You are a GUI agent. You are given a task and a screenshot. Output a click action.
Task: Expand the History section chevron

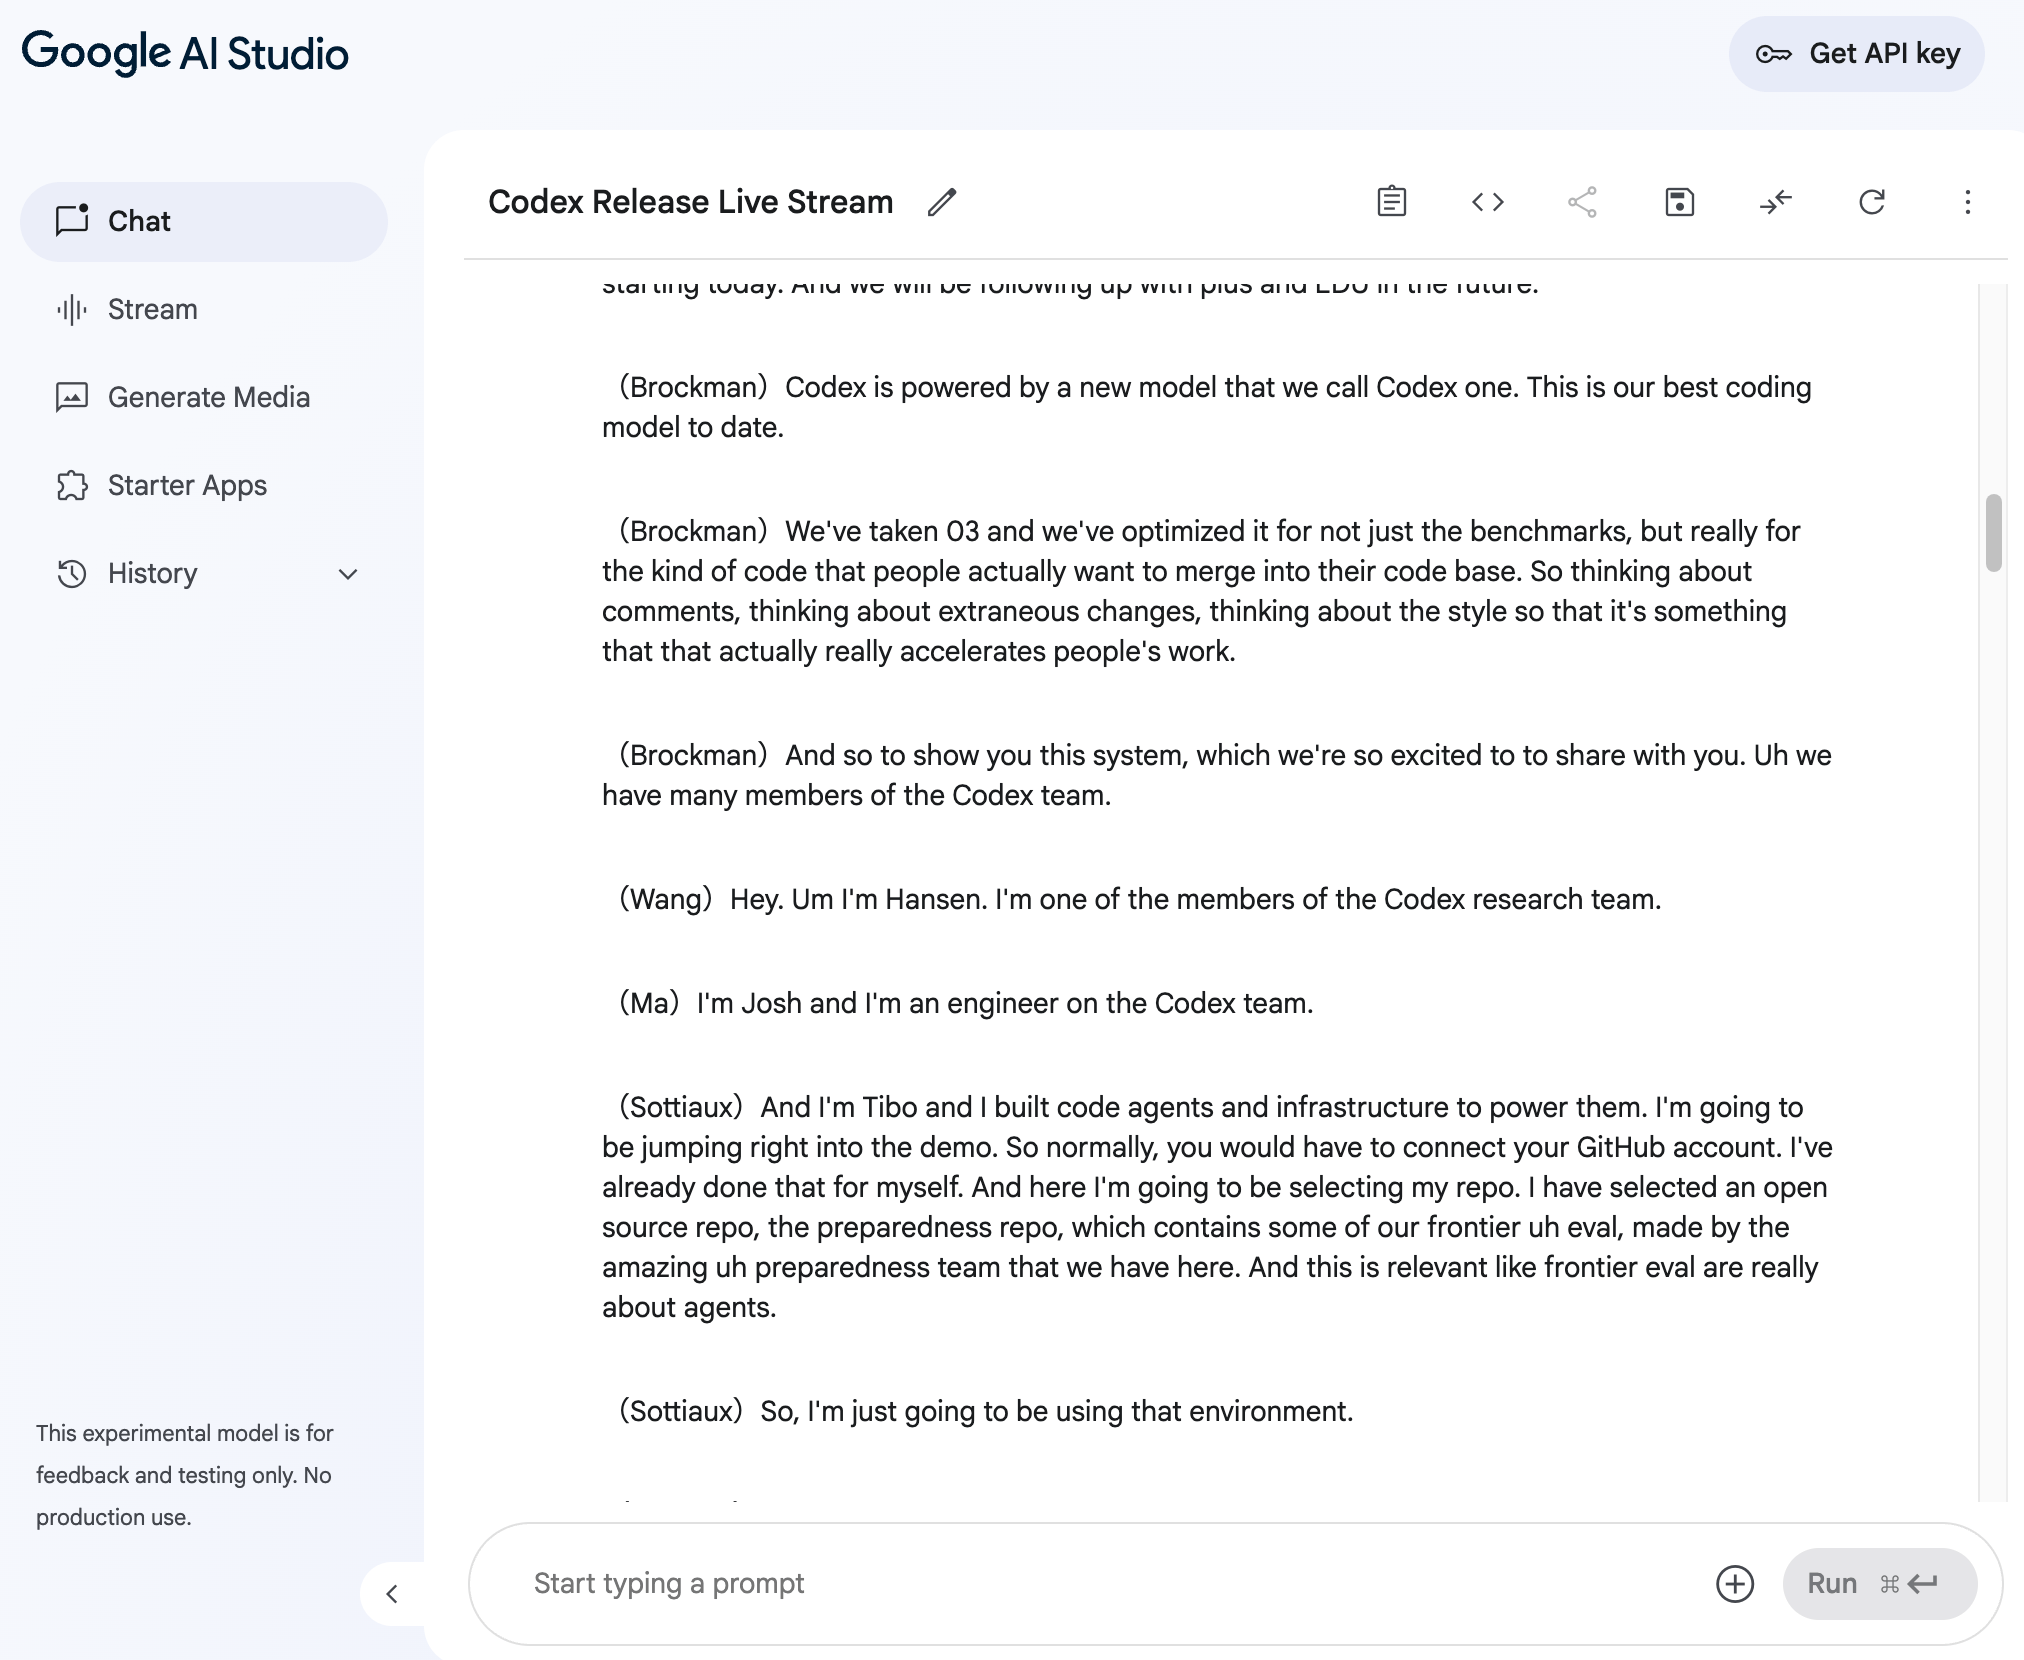pyautogui.click(x=348, y=574)
